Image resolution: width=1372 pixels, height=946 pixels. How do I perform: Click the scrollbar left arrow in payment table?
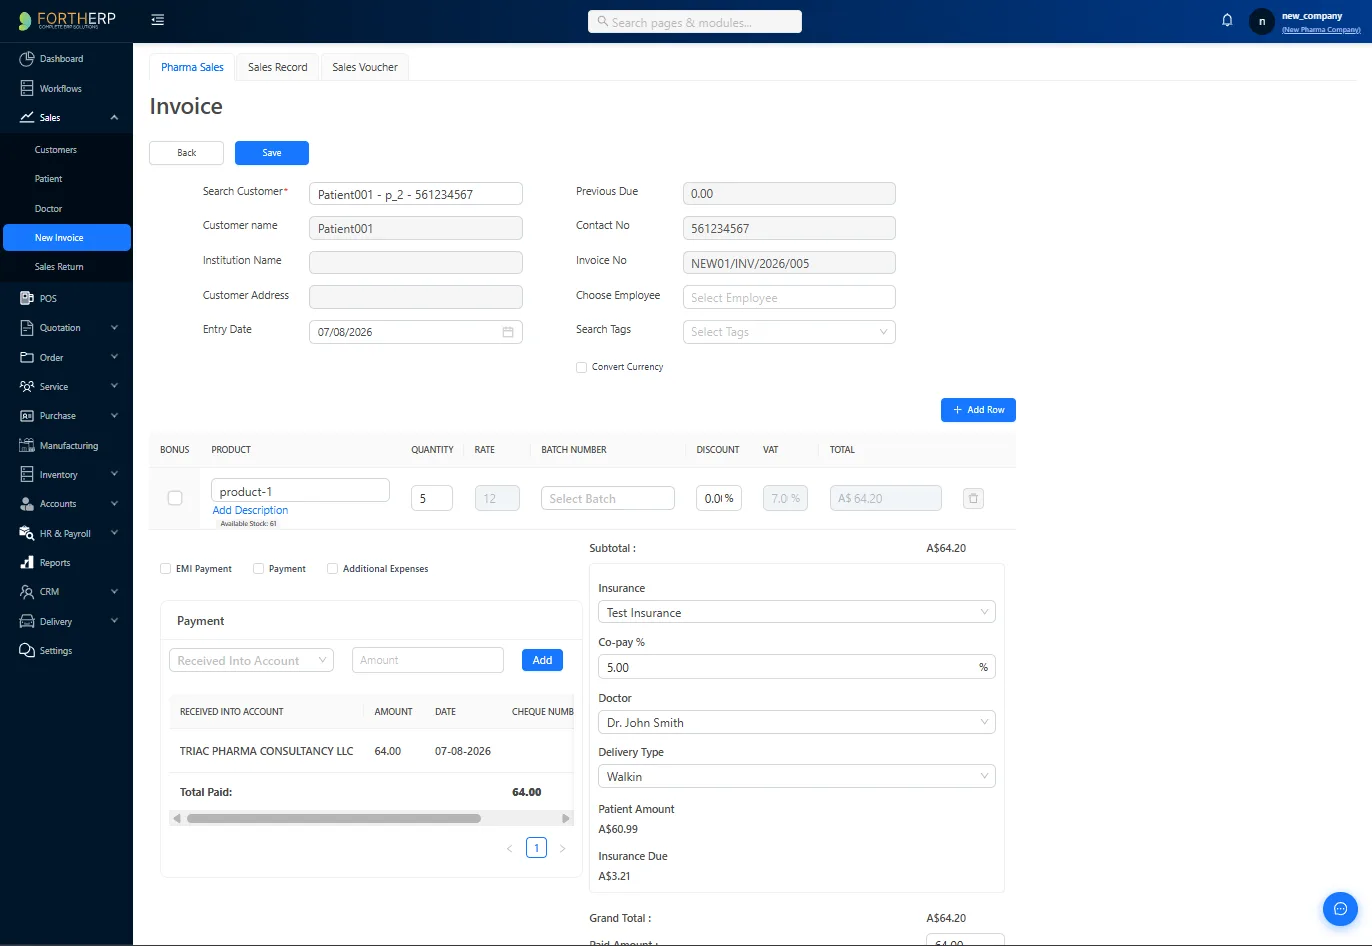coord(177,818)
